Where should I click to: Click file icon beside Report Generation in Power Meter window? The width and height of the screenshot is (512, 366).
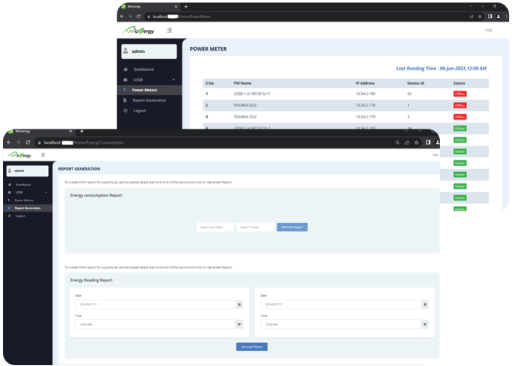(x=125, y=100)
